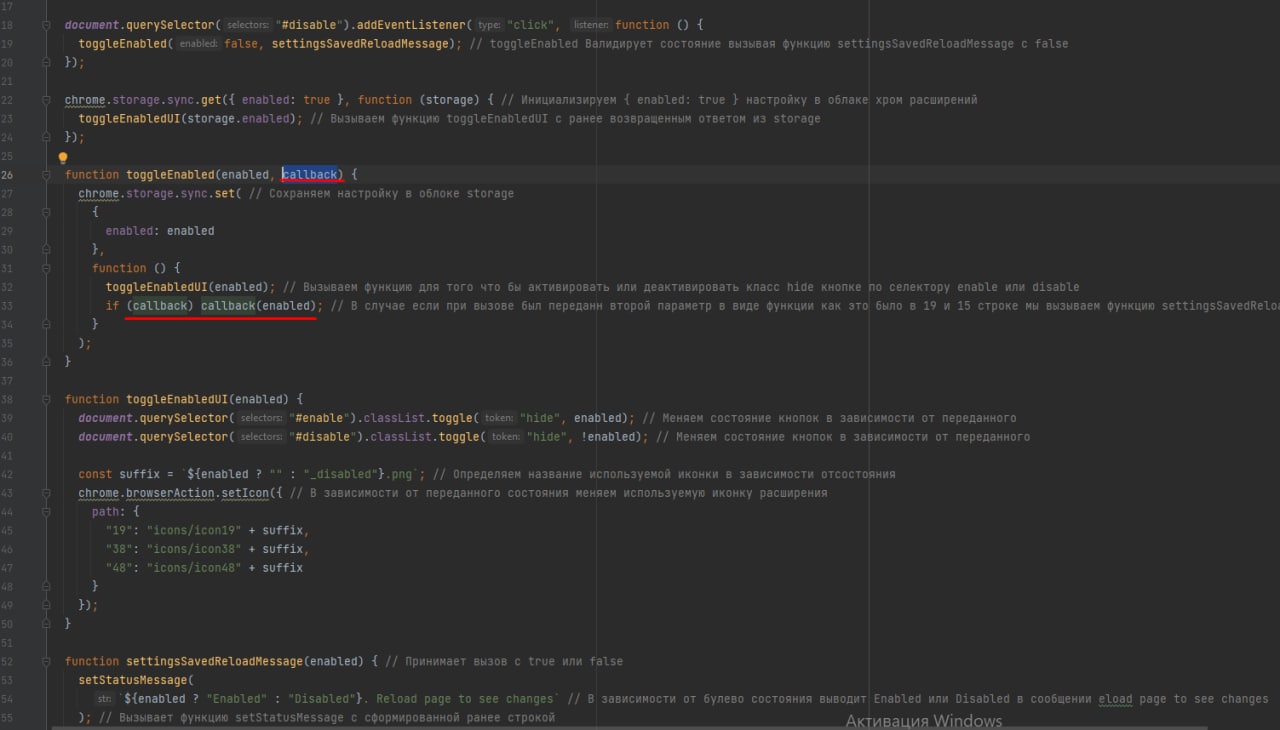Click the 'settingsSavedReloadMessage' function name on line 52
The width and height of the screenshot is (1280, 730).
tap(214, 661)
